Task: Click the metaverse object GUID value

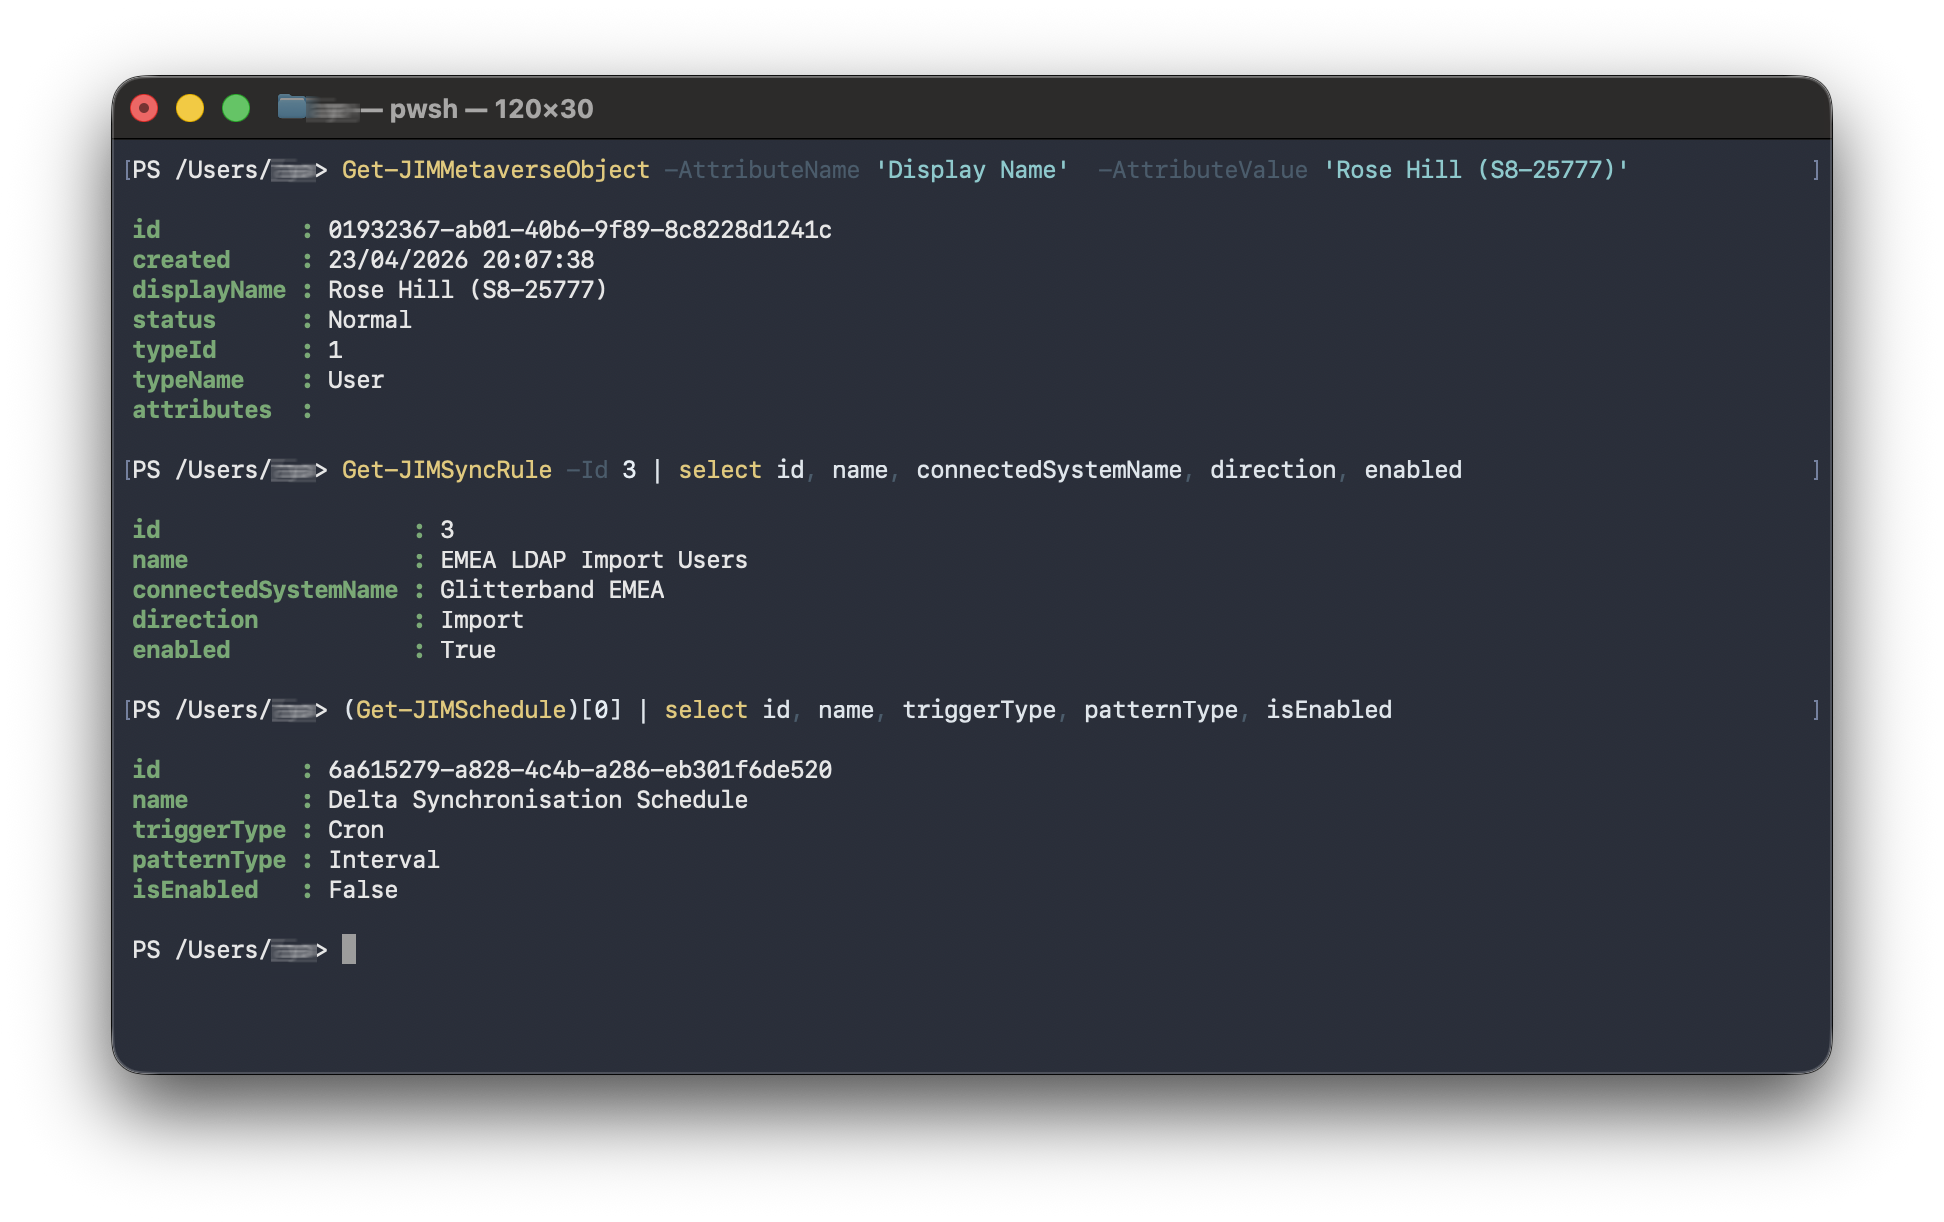Action: point(579,230)
